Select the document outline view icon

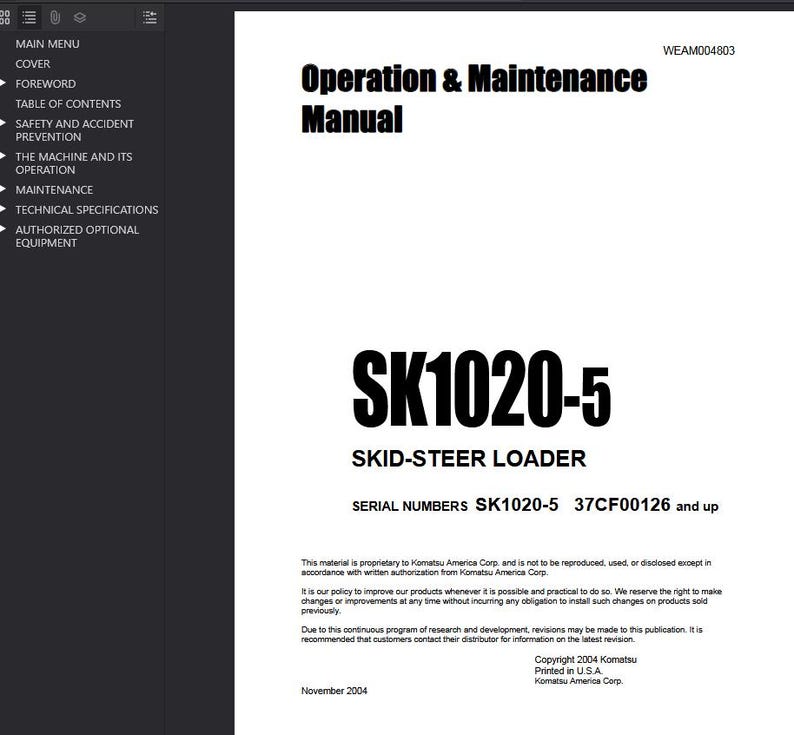click(x=29, y=17)
